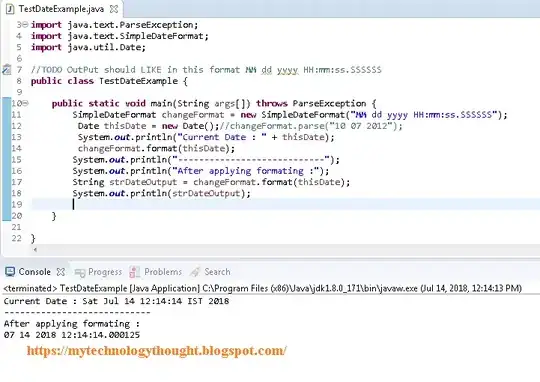Collapse the imports fold at line 3
This screenshot has height=382, width=540.
25,24
